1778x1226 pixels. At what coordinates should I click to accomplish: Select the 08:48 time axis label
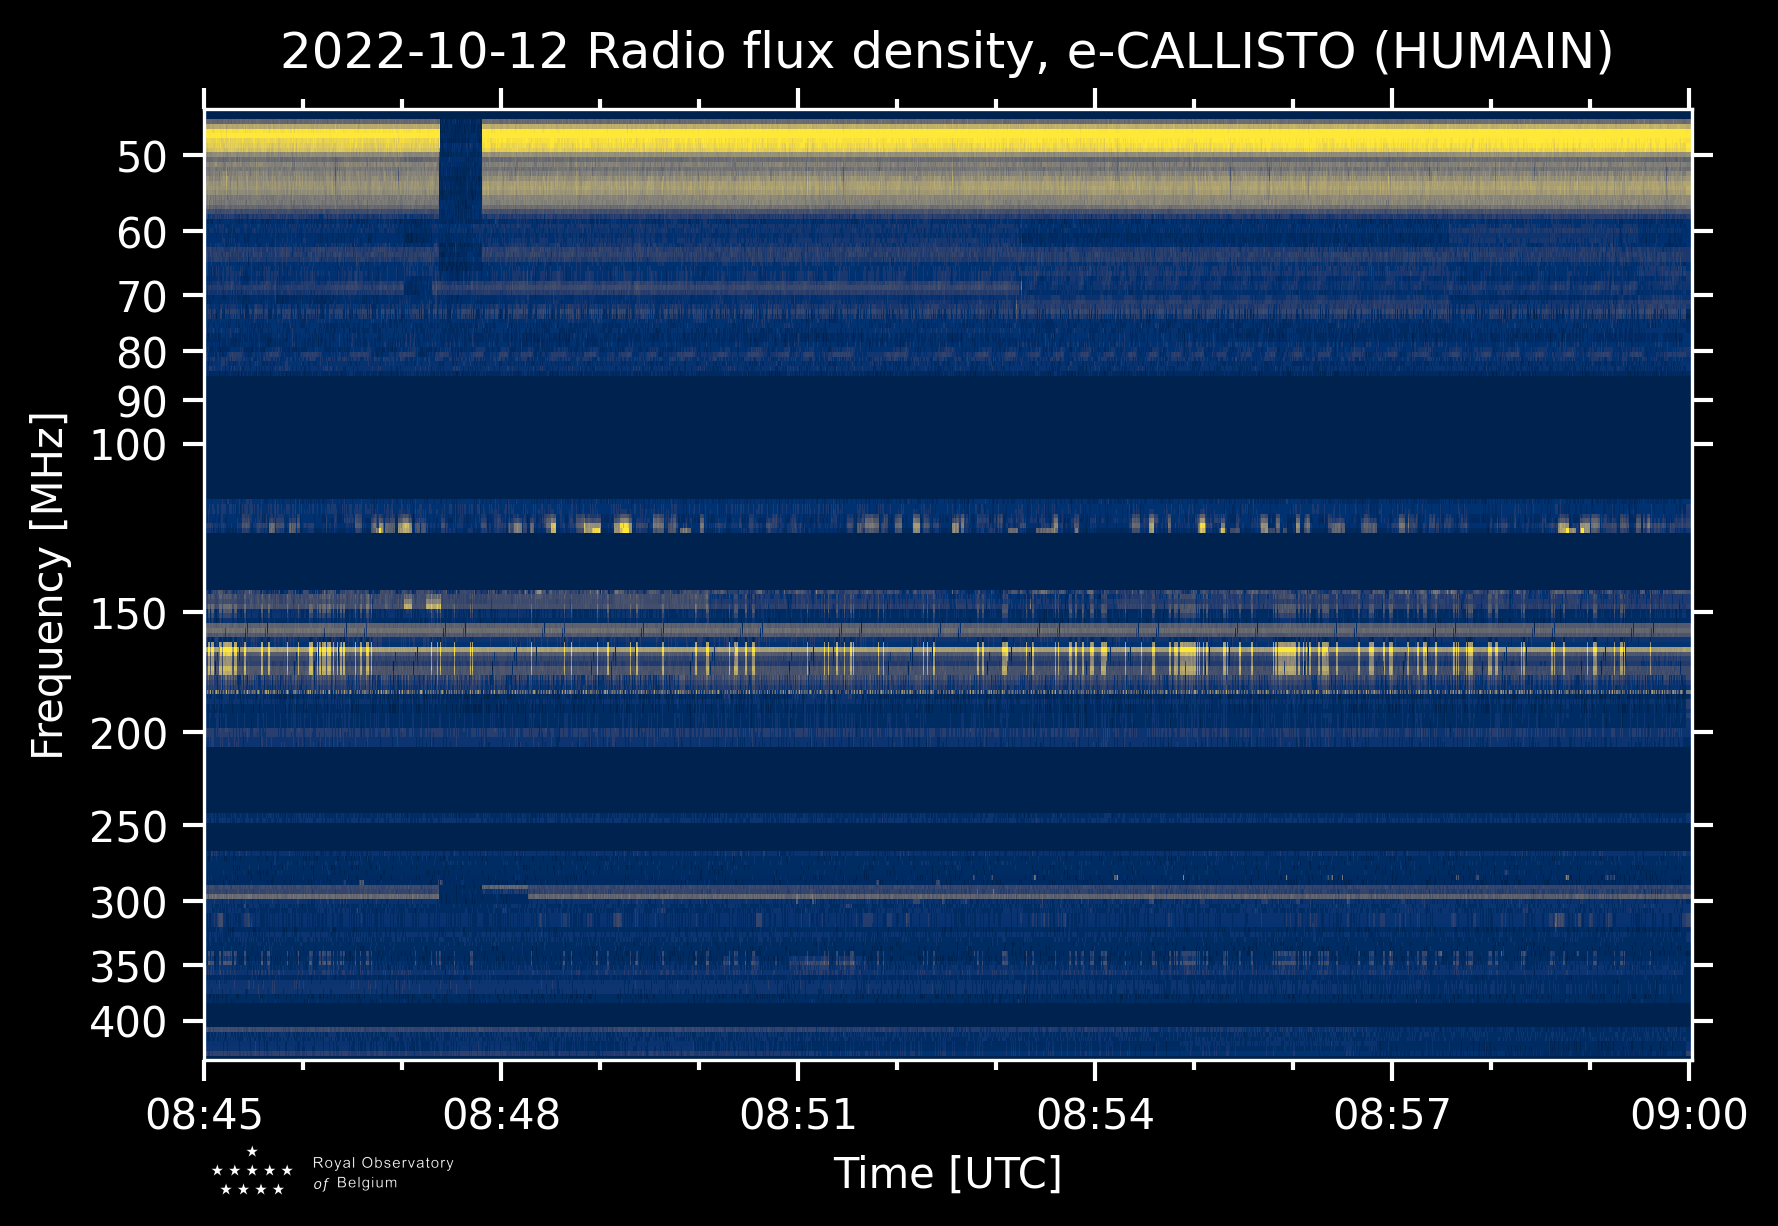point(501,1114)
